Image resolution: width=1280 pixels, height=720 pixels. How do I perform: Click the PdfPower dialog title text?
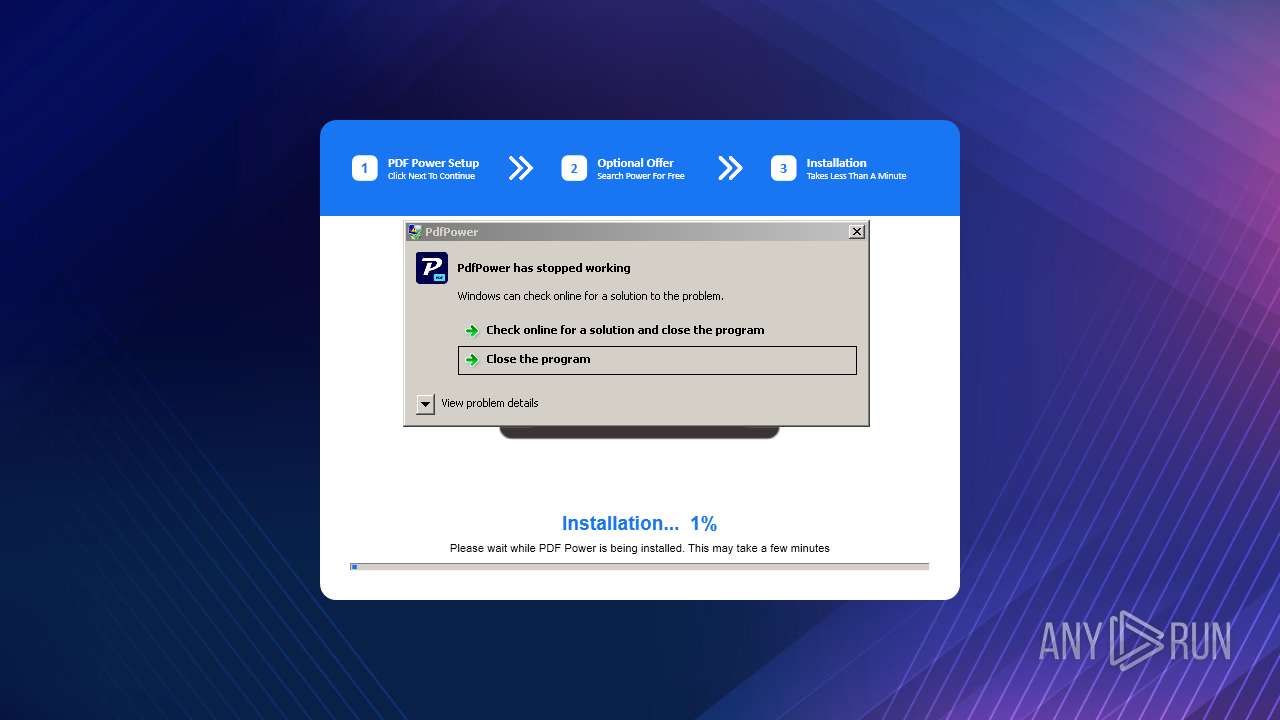point(451,232)
